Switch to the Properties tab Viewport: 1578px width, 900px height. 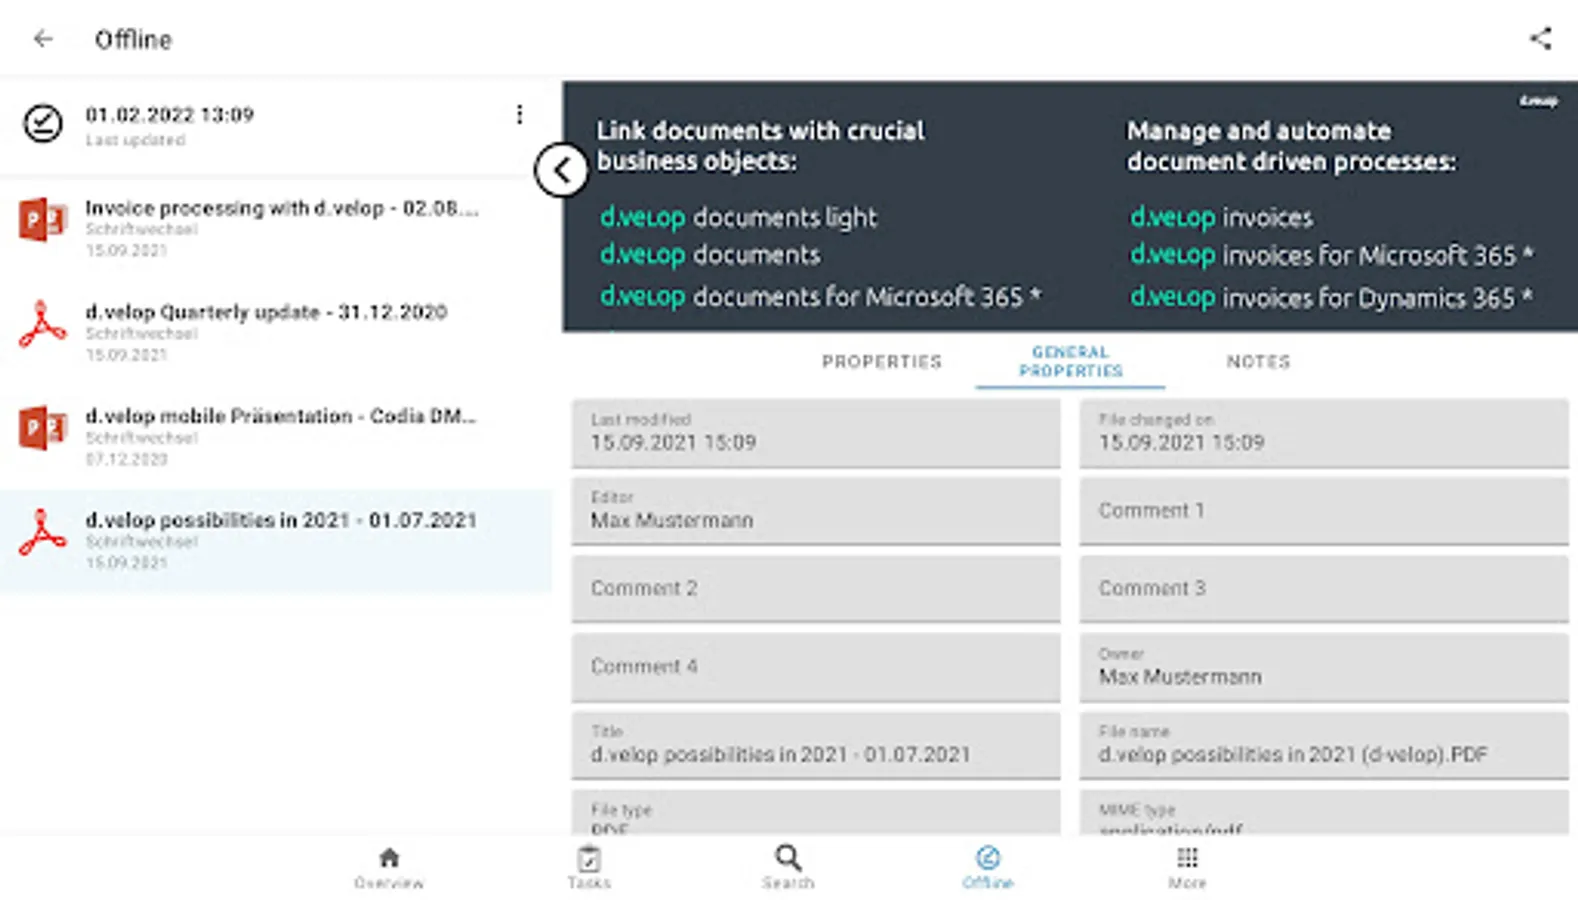click(882, 362)
